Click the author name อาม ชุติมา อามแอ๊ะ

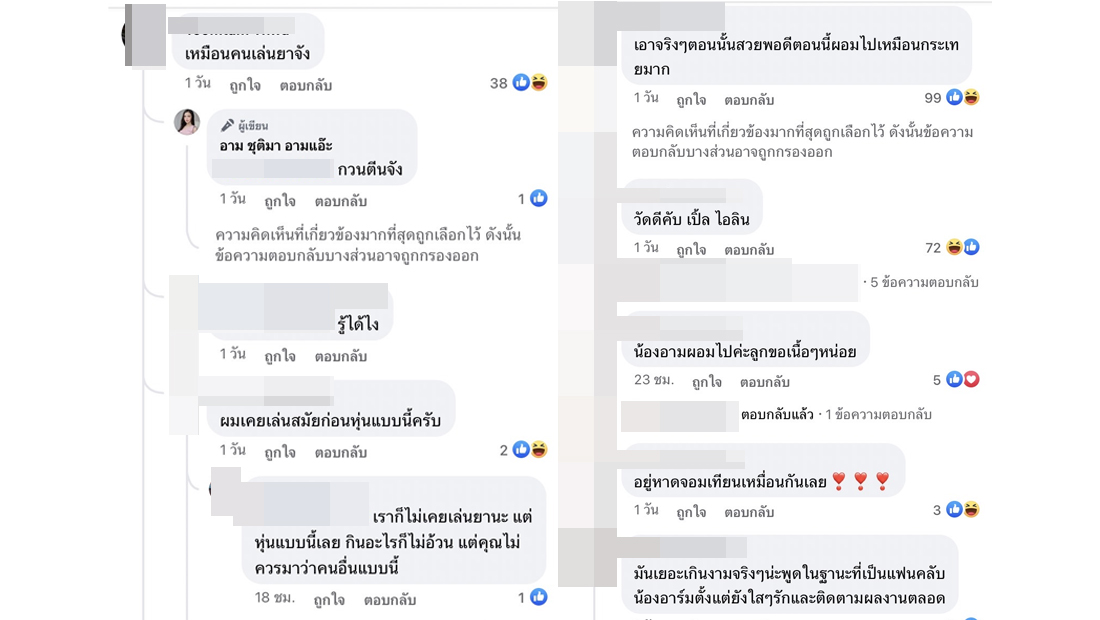coord(276,146)
